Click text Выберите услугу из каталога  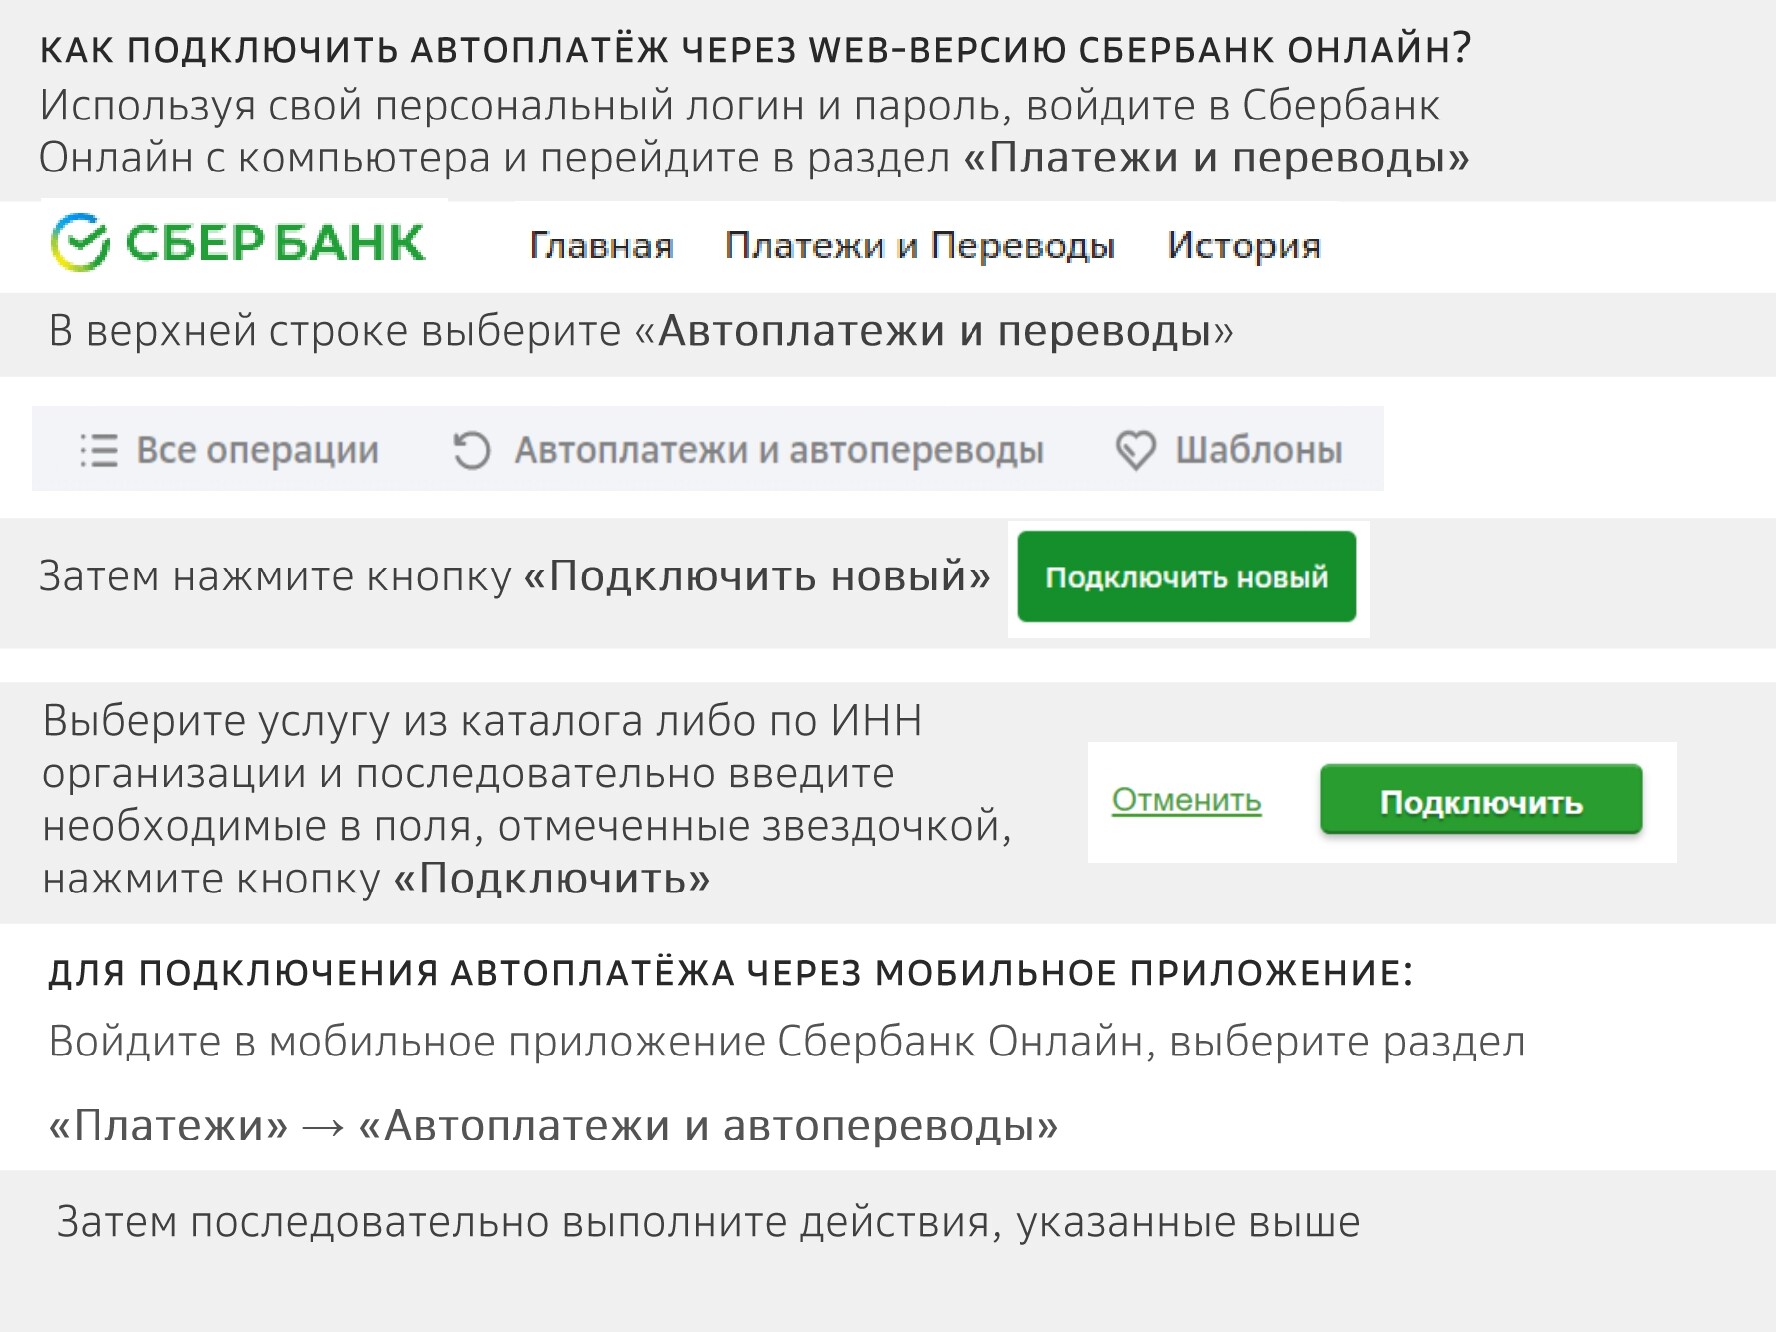pos(342,721)
